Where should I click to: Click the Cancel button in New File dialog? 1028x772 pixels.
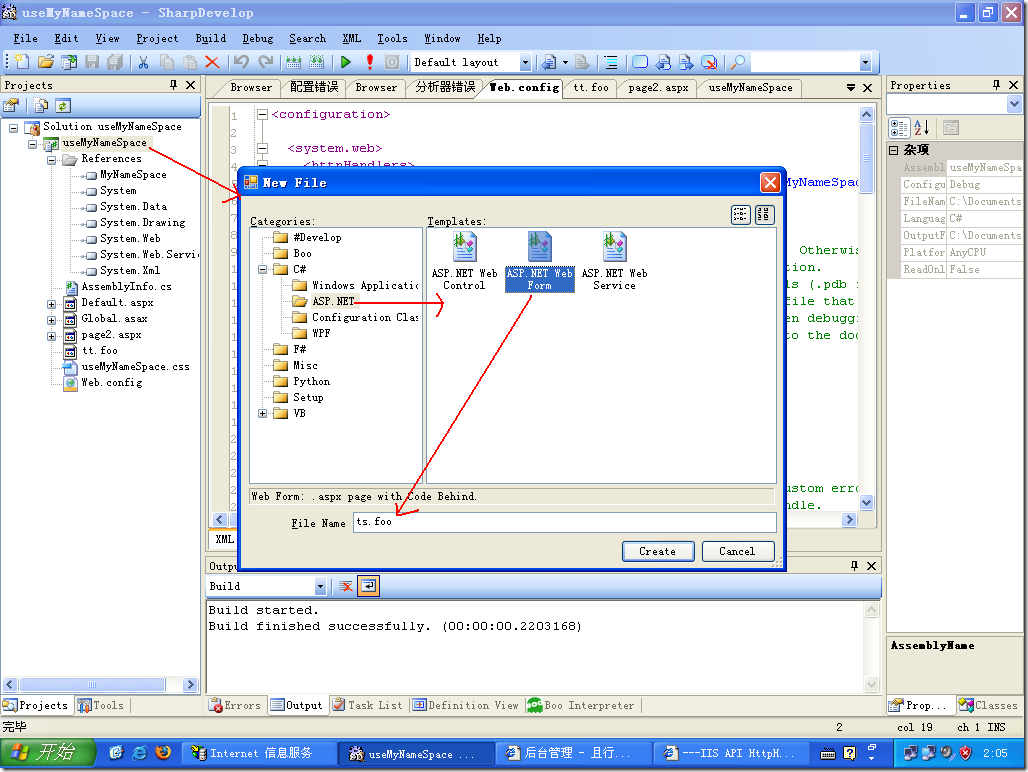click(x=737, y=551)
